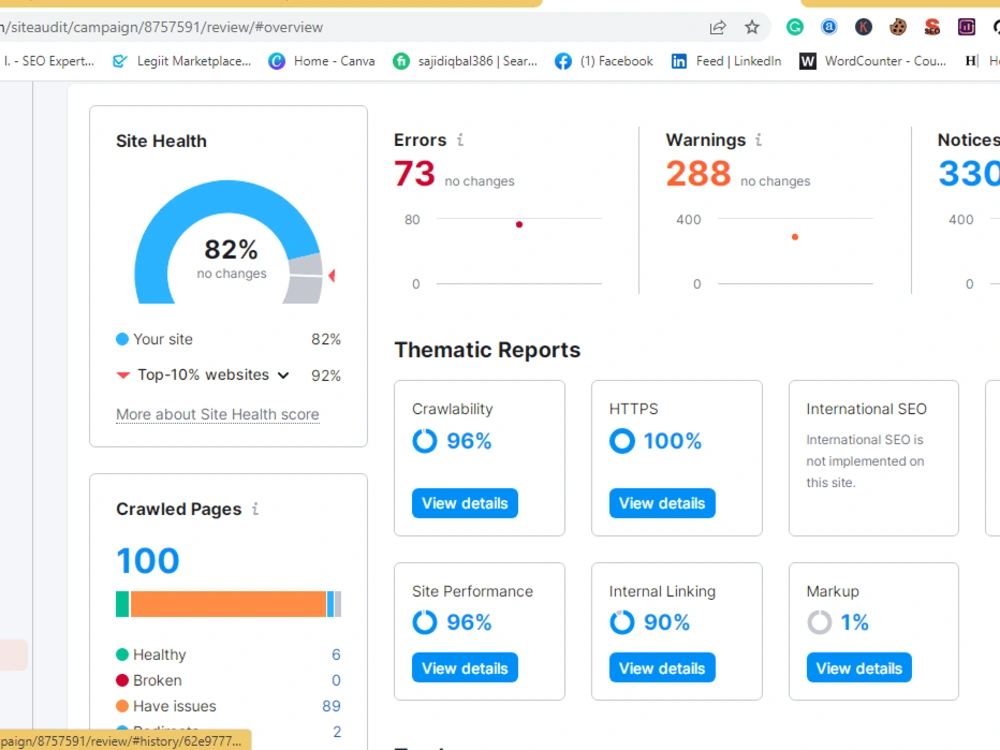Screen dimensions: 1000x750
Task: Click the International SEO card
Action: coord(873,458)
